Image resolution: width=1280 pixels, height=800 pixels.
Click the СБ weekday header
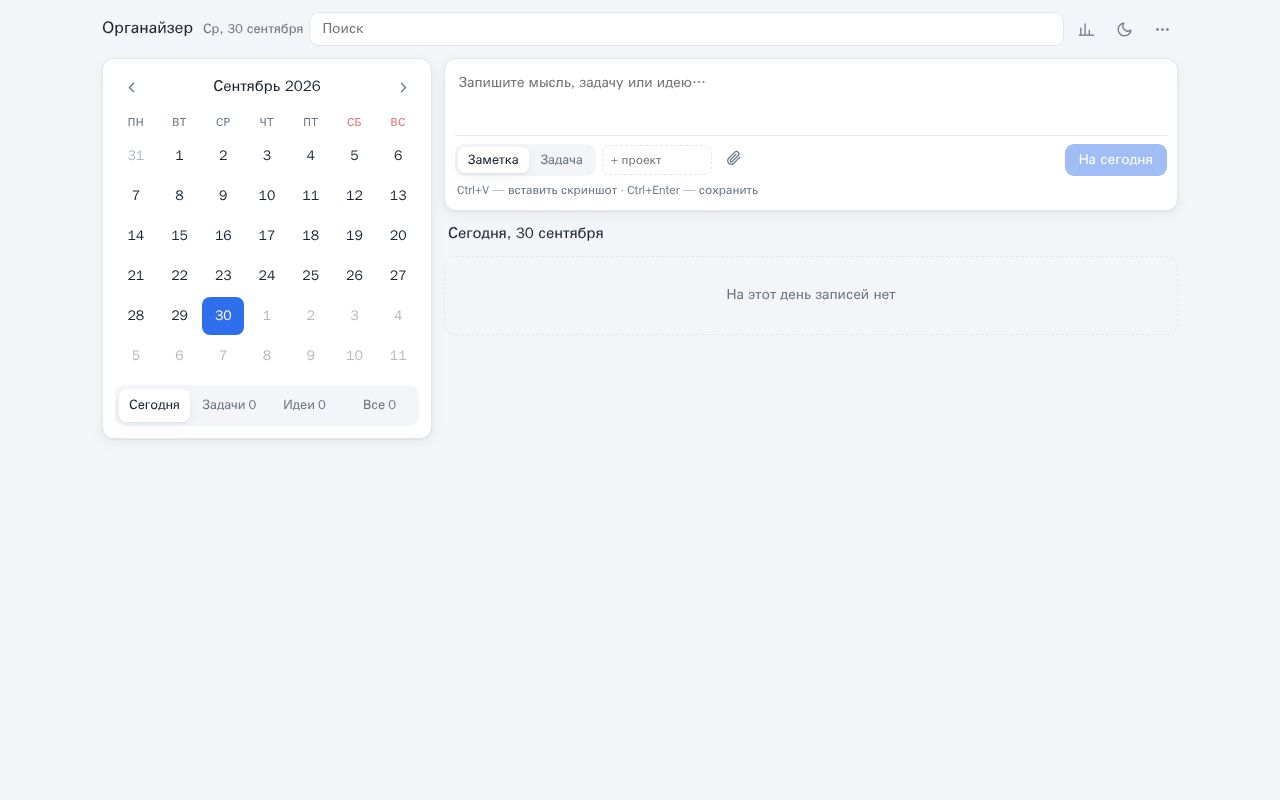(354, 123)
